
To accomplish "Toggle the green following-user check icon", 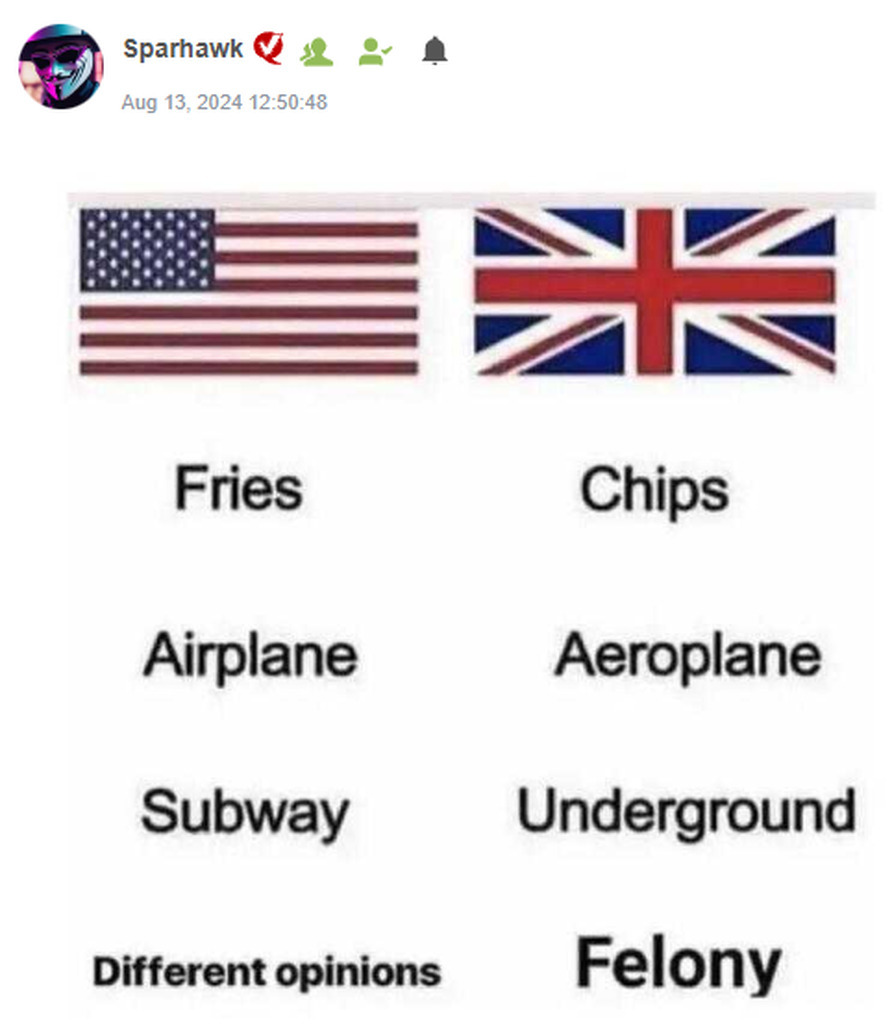I will click(x=375, y=52).
